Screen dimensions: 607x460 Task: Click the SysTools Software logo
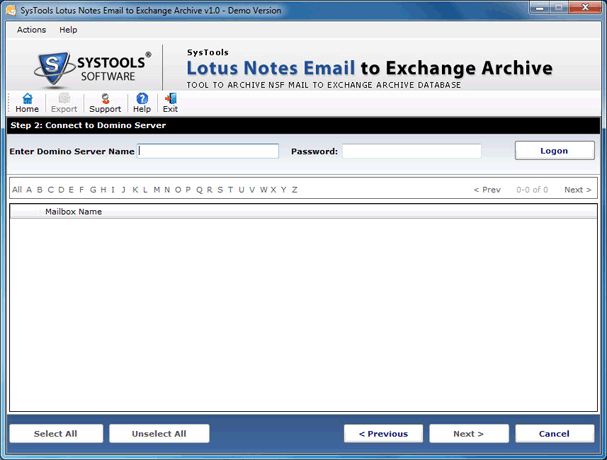pyautogui.click(x=93, y=68)
